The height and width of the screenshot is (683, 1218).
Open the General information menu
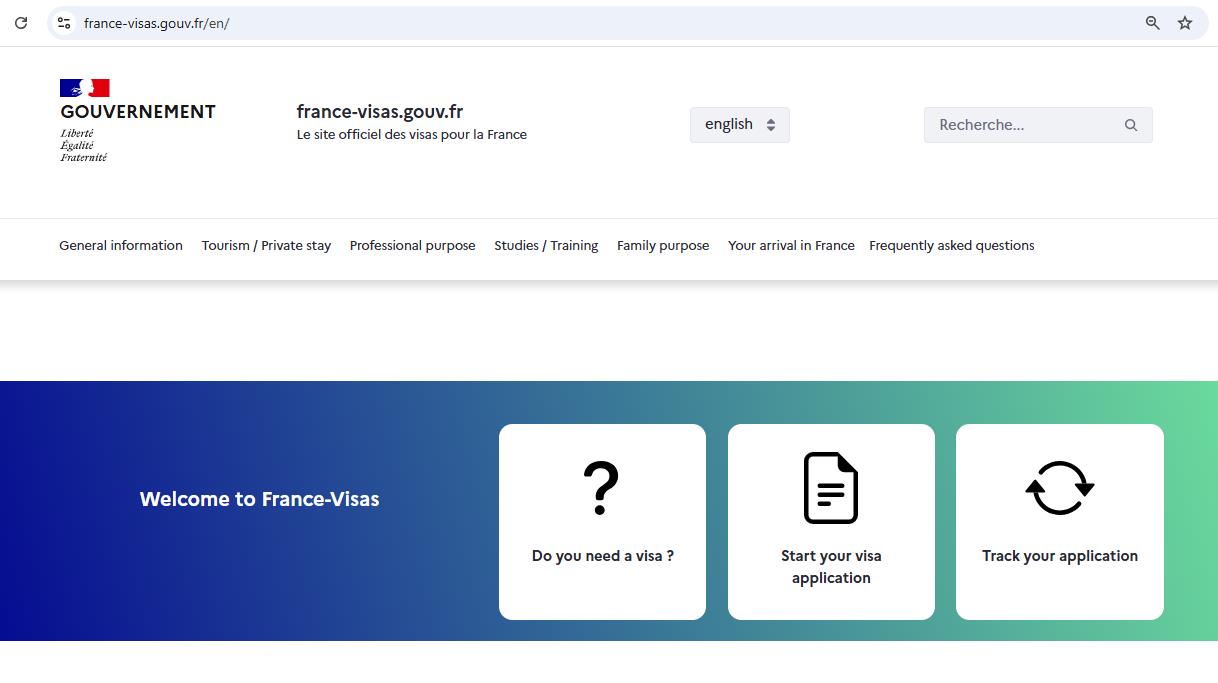pyautogui.click(x=120, y=245)
